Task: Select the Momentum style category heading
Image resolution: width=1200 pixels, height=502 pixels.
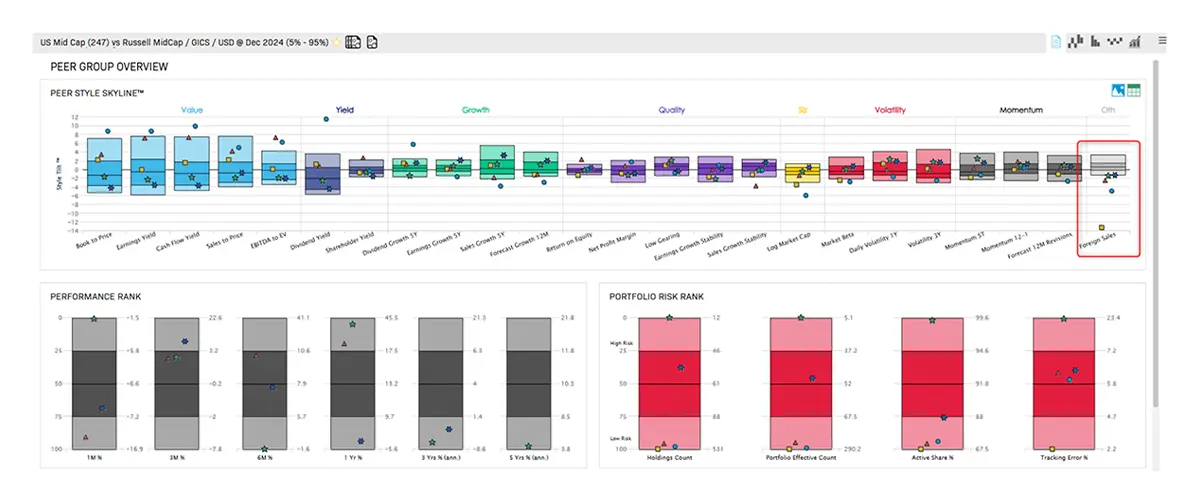Action: tap(1021, 110)
